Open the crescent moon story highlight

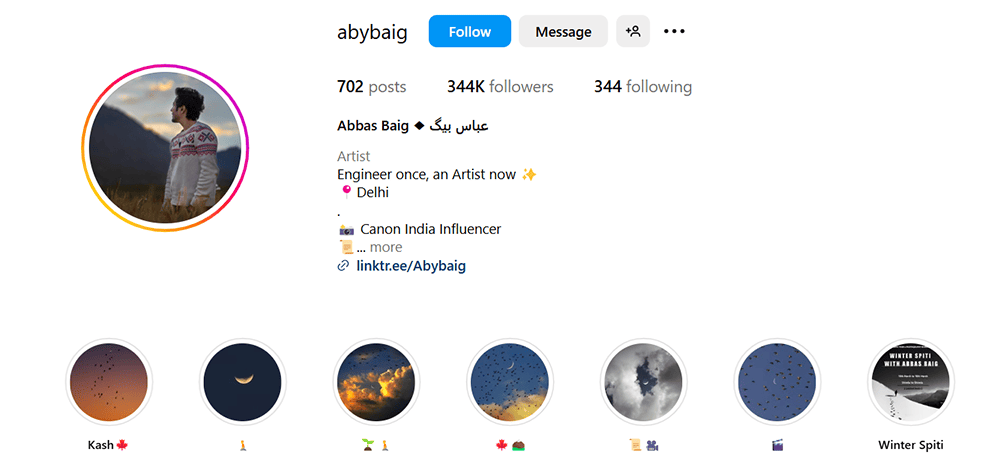242,382
